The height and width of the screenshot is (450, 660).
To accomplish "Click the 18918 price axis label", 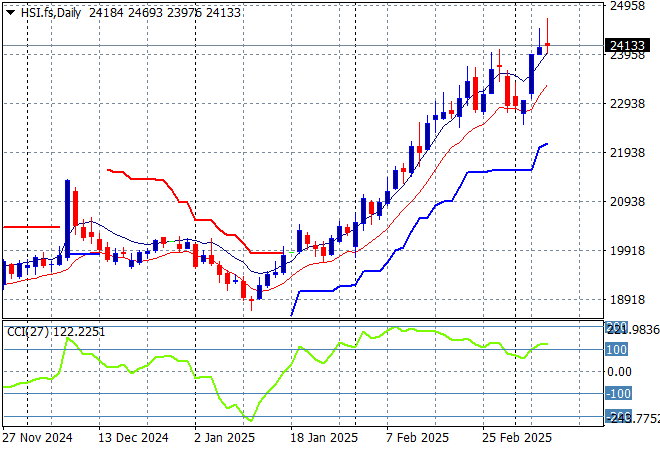I will tap(626, 300).
